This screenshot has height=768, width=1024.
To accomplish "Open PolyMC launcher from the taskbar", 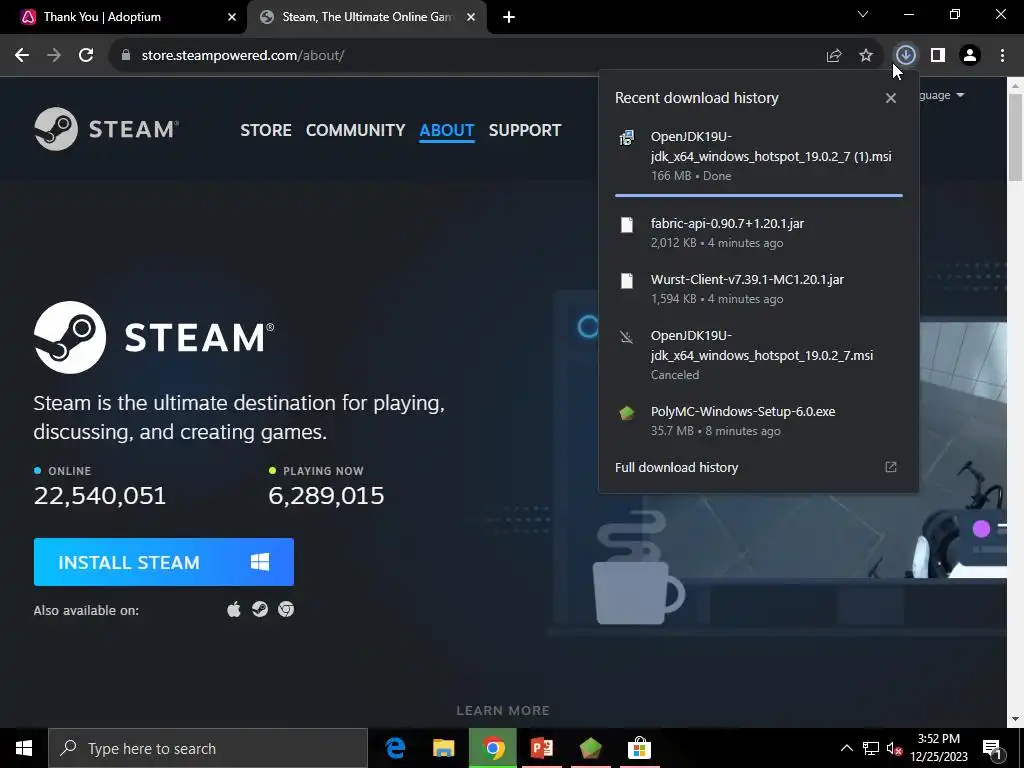I will pyautogui.click(x=590, y=748).
